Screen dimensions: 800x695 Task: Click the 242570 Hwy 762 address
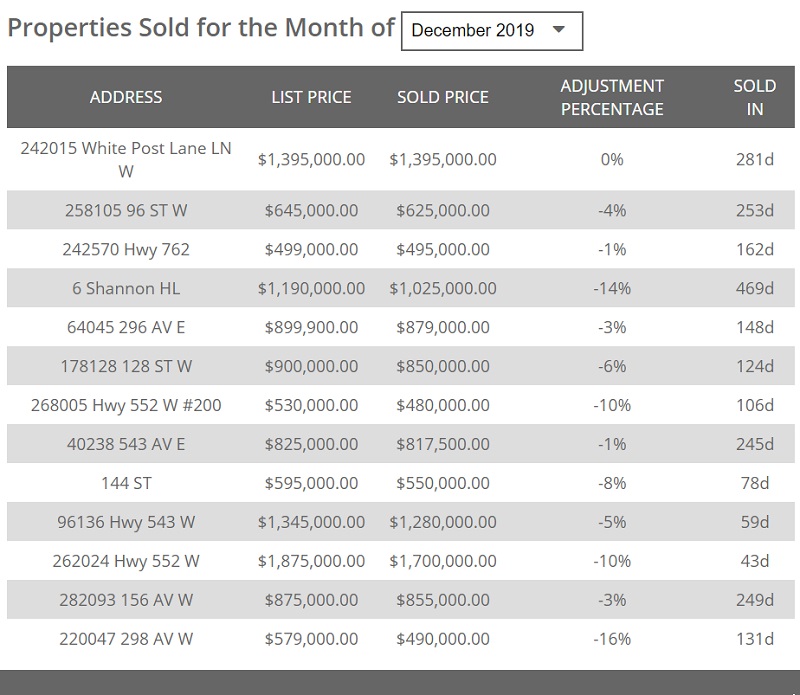[x=126, y=249]
